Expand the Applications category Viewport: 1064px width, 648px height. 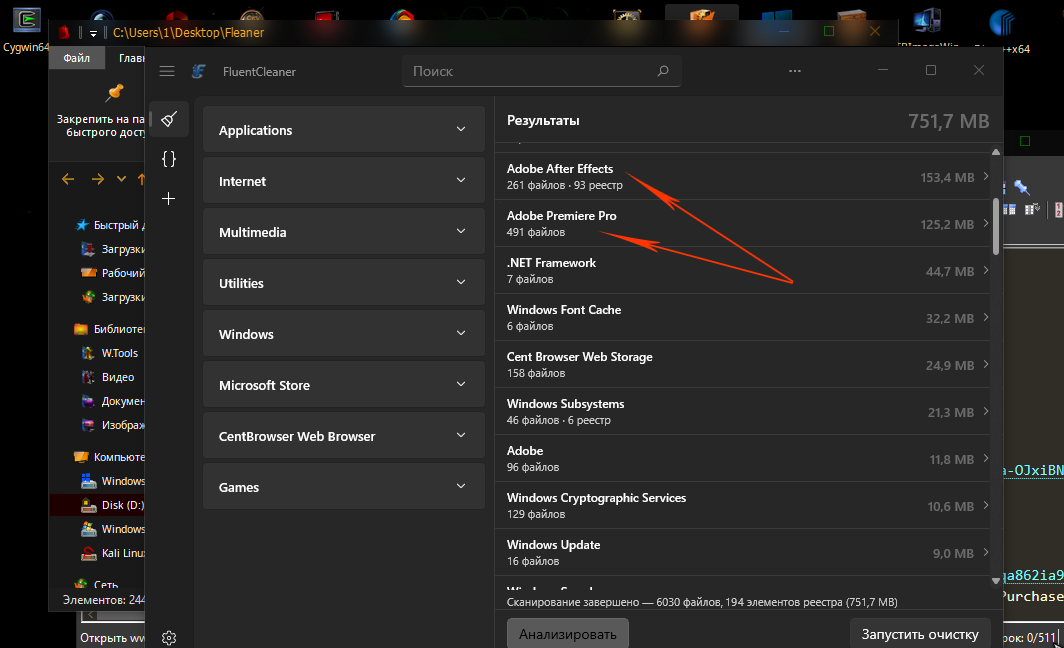click(343, 129)
